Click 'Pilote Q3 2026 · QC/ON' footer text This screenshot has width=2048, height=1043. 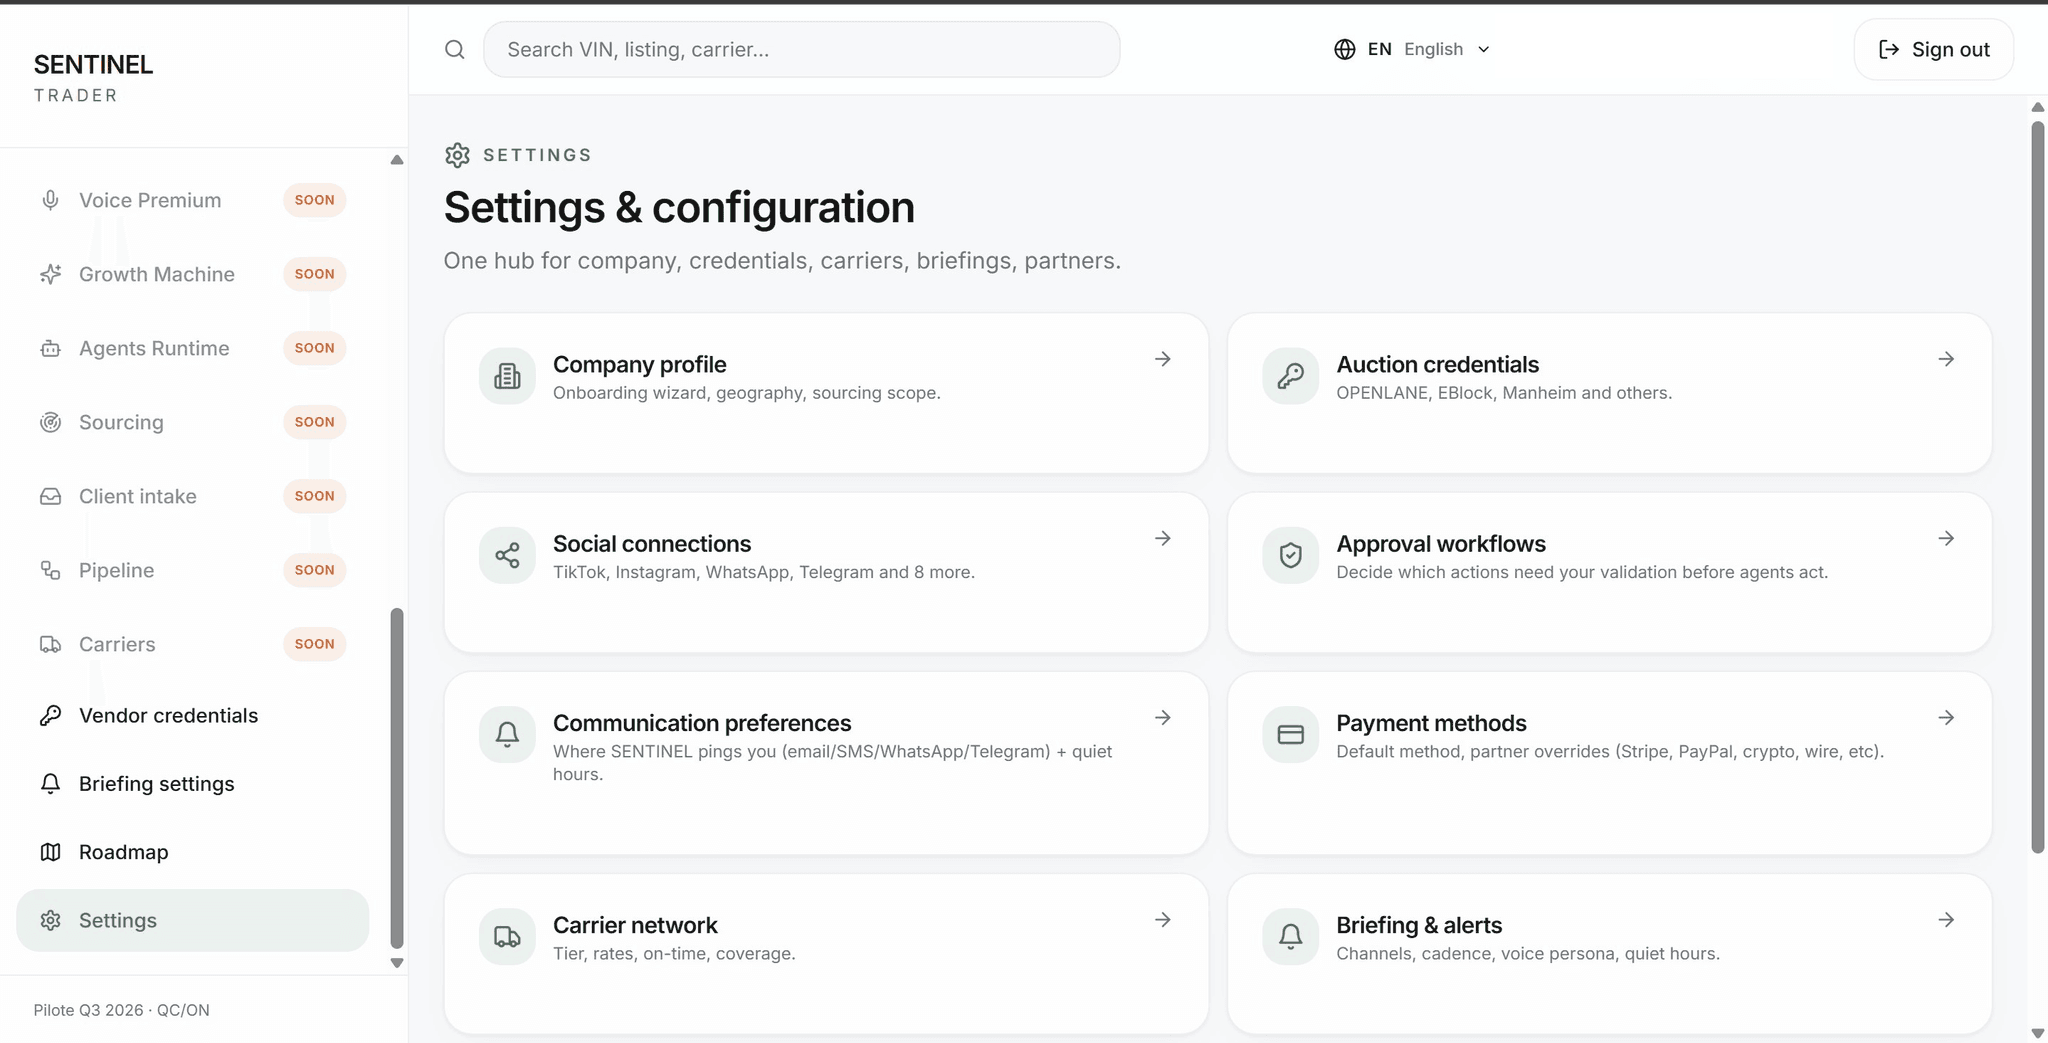pyautogui.click(x=121, y=1010)
